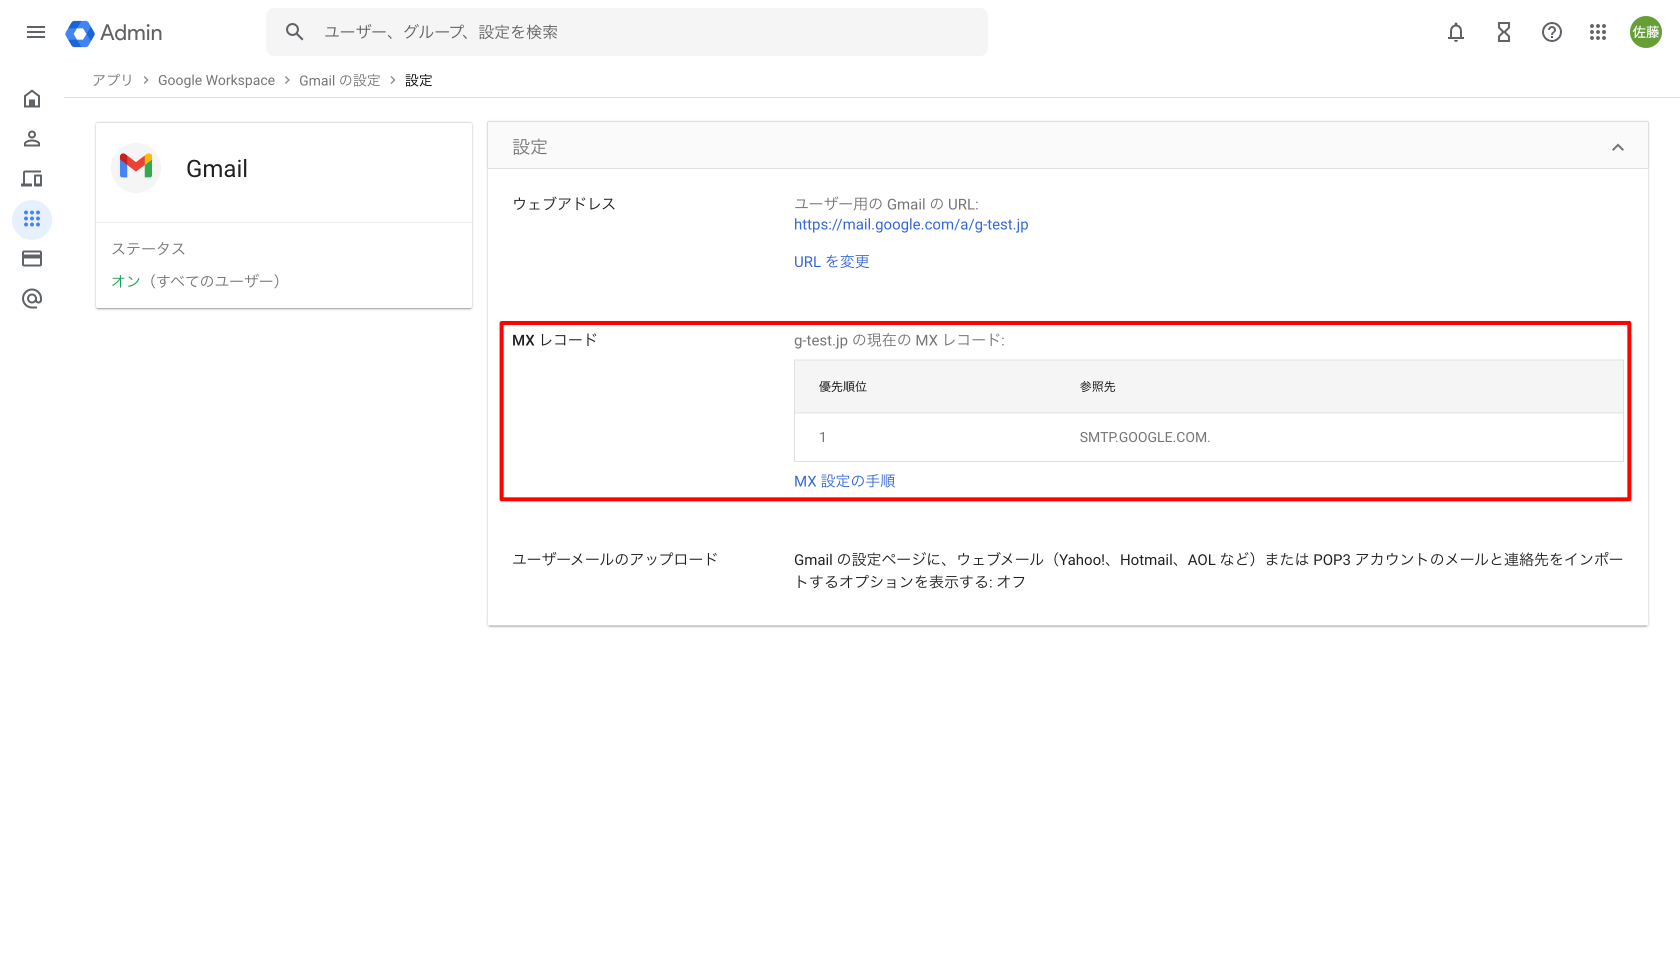
Task: Click the ウェブアドレス setting label
Action: point(564,203)
